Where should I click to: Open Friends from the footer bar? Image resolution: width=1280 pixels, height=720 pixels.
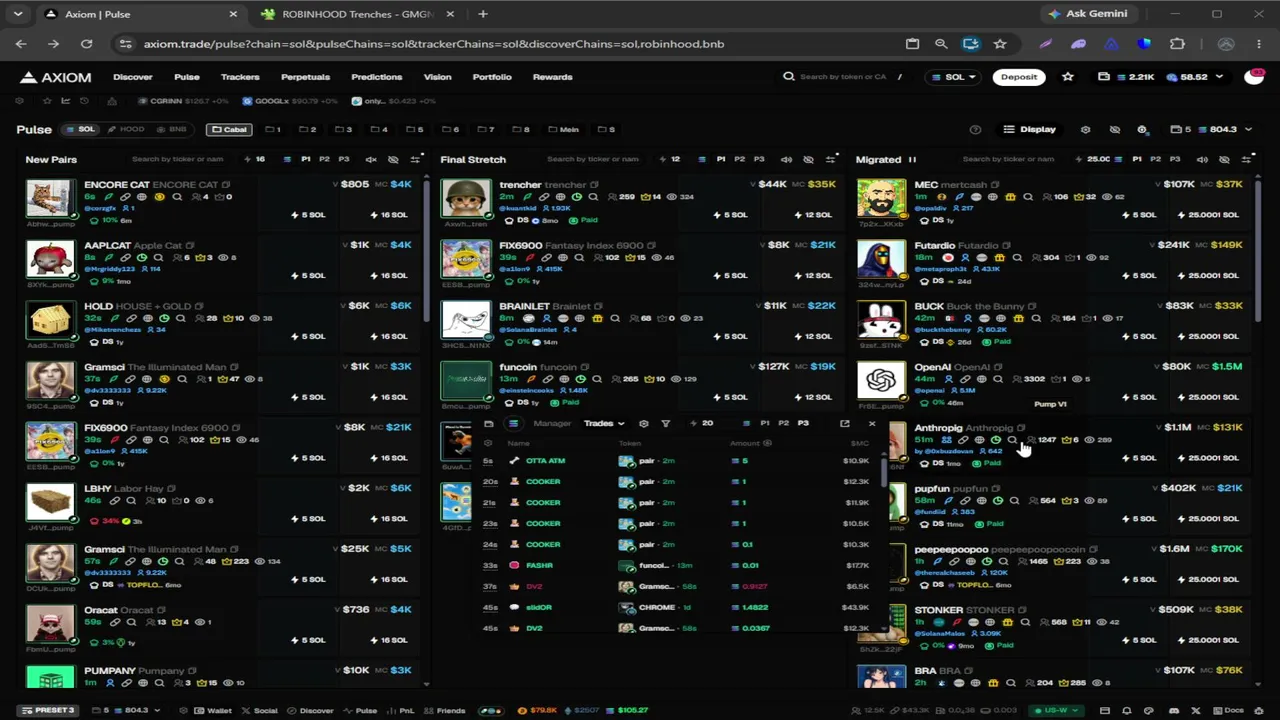click(445, 711)
